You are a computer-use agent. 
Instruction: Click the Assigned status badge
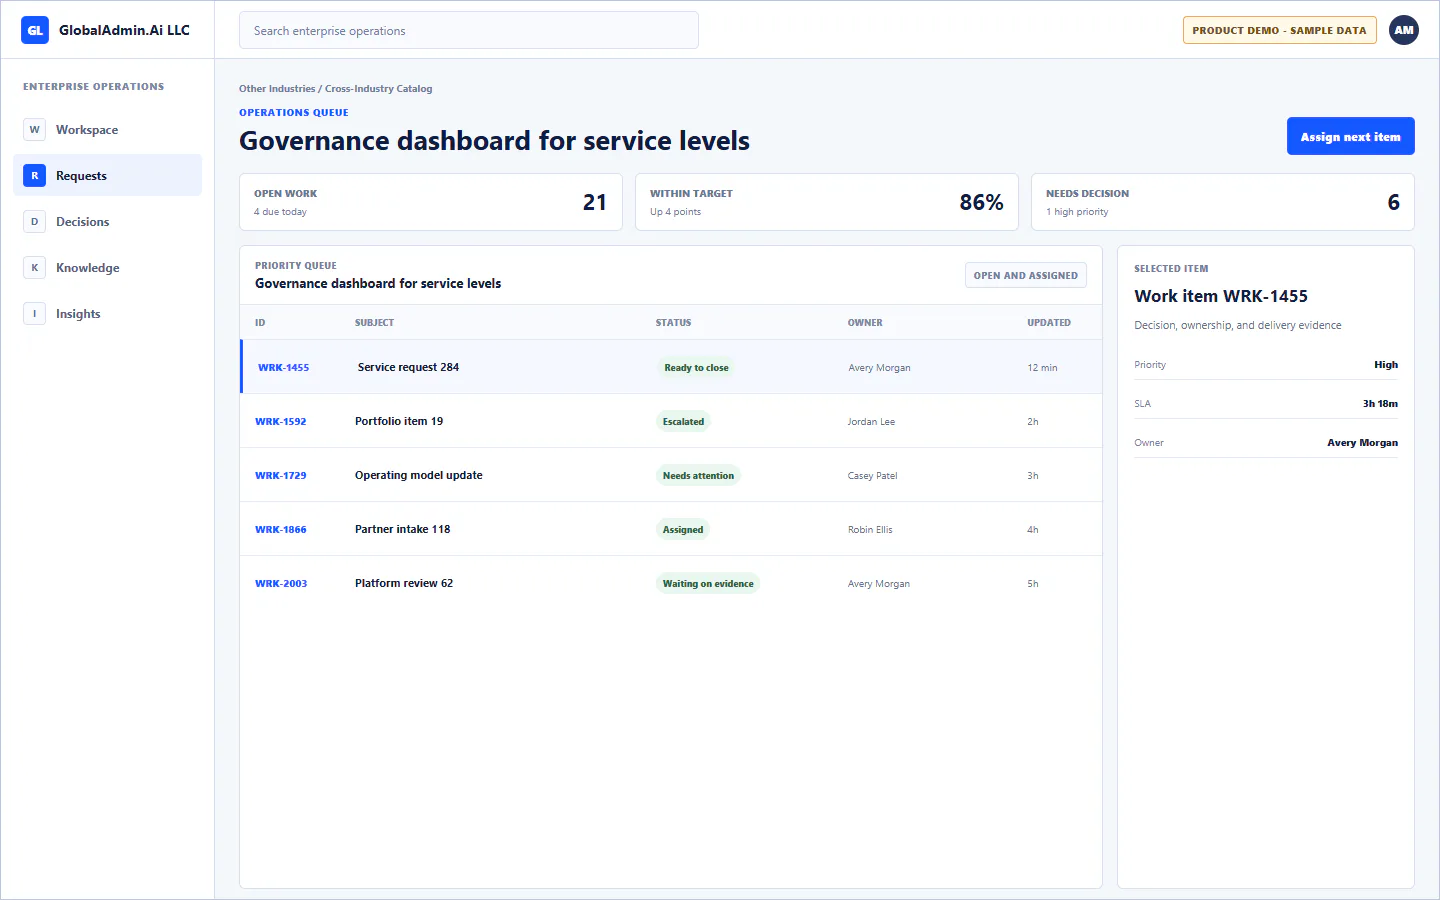(683, 530)
